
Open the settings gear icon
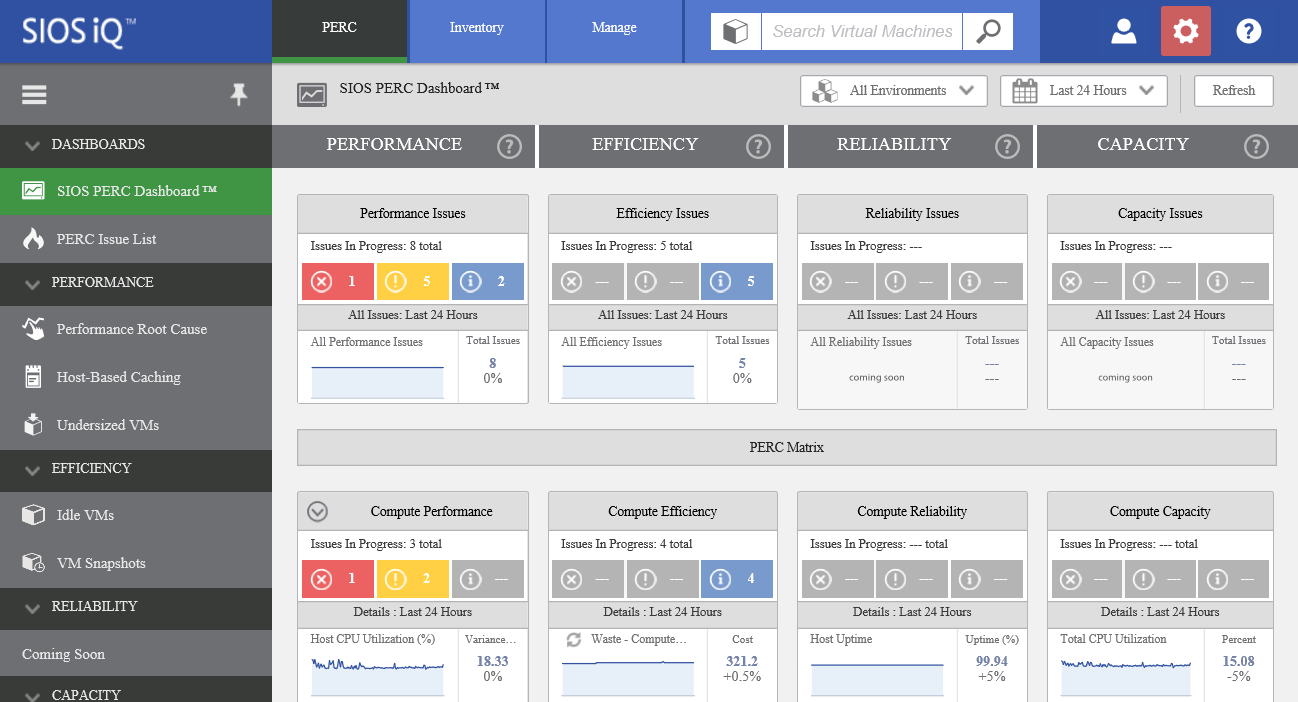pos(1186,31)
